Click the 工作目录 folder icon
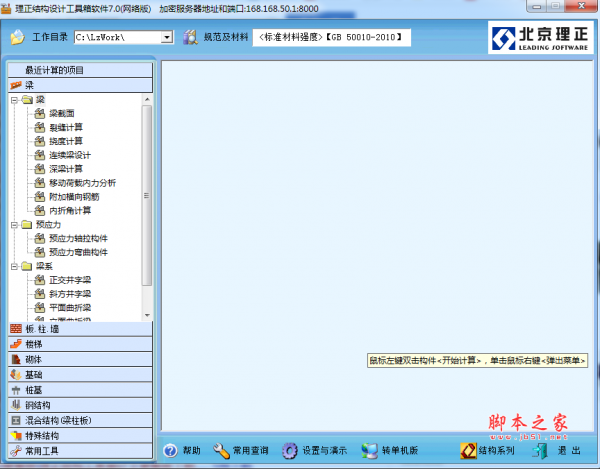 [17, 38]
